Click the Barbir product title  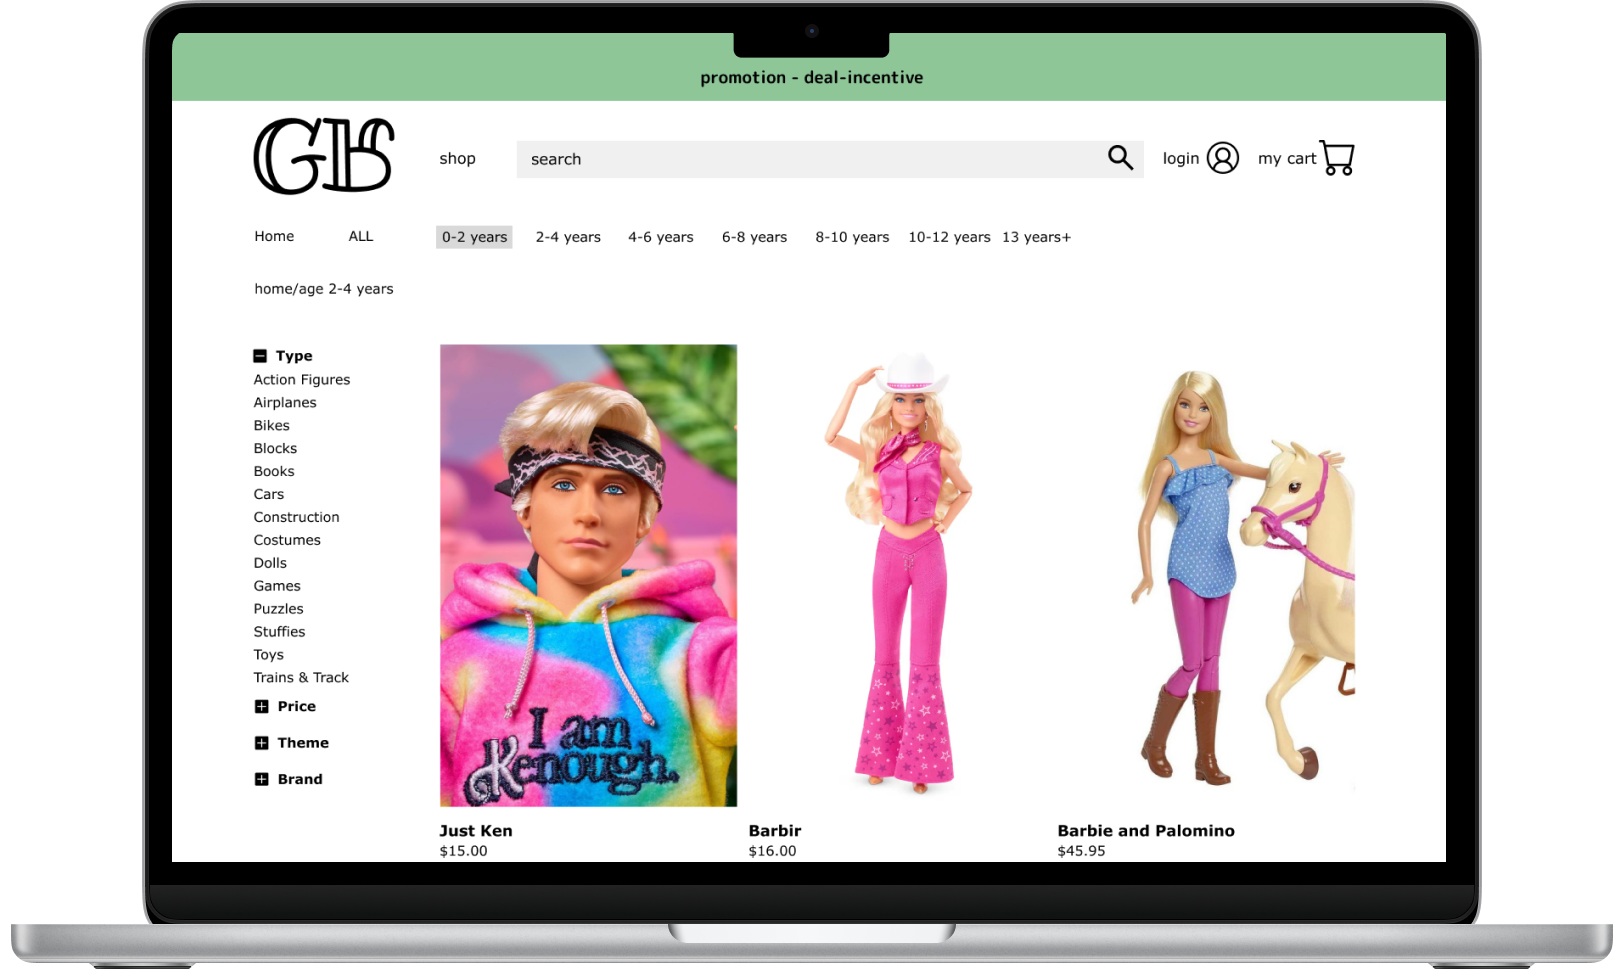[775, 831]
